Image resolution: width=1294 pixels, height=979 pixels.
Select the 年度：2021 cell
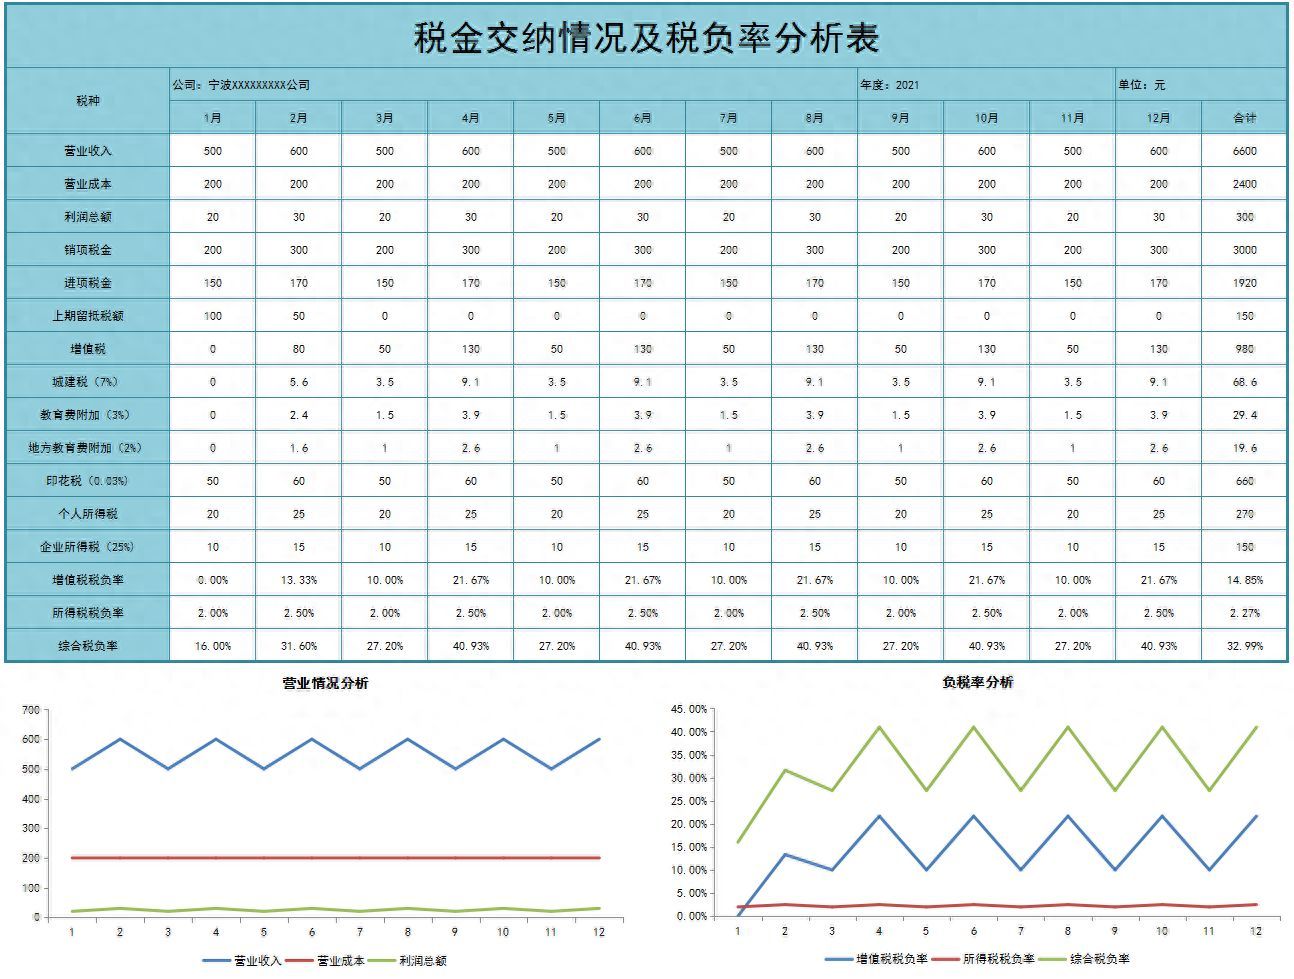(x=889, y=85)
